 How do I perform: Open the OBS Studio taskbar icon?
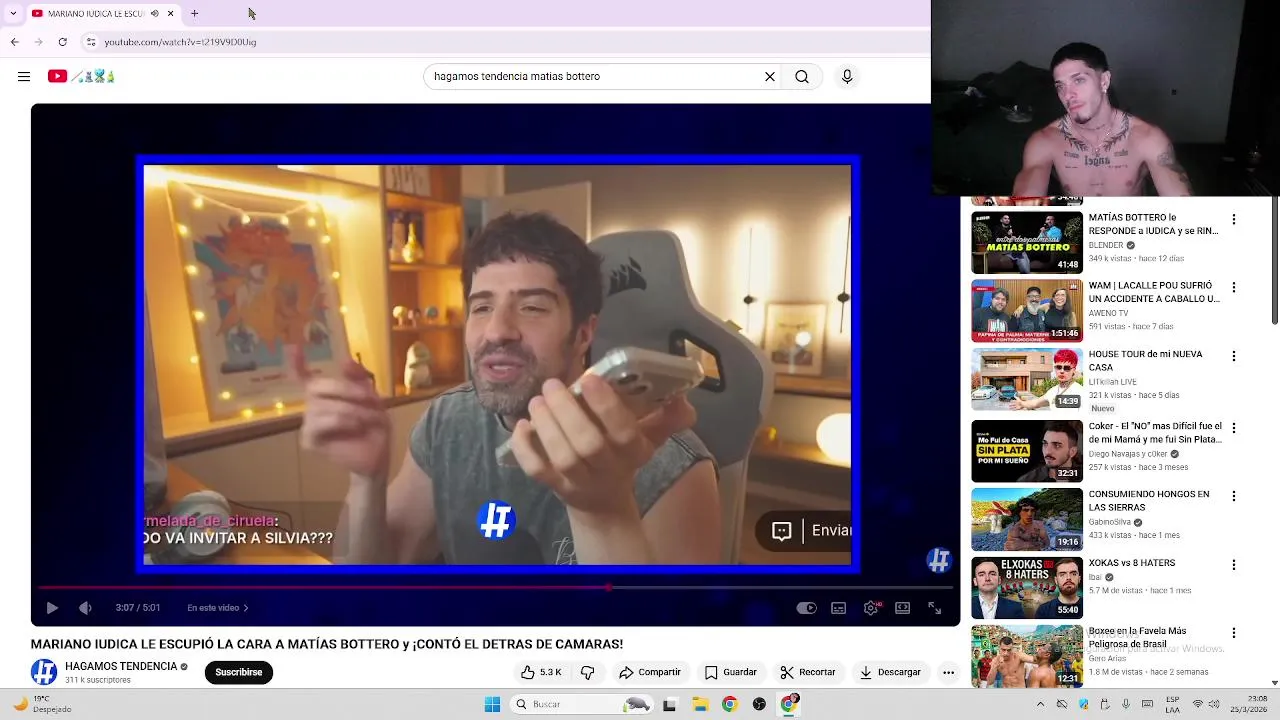(x=759, y=704)
